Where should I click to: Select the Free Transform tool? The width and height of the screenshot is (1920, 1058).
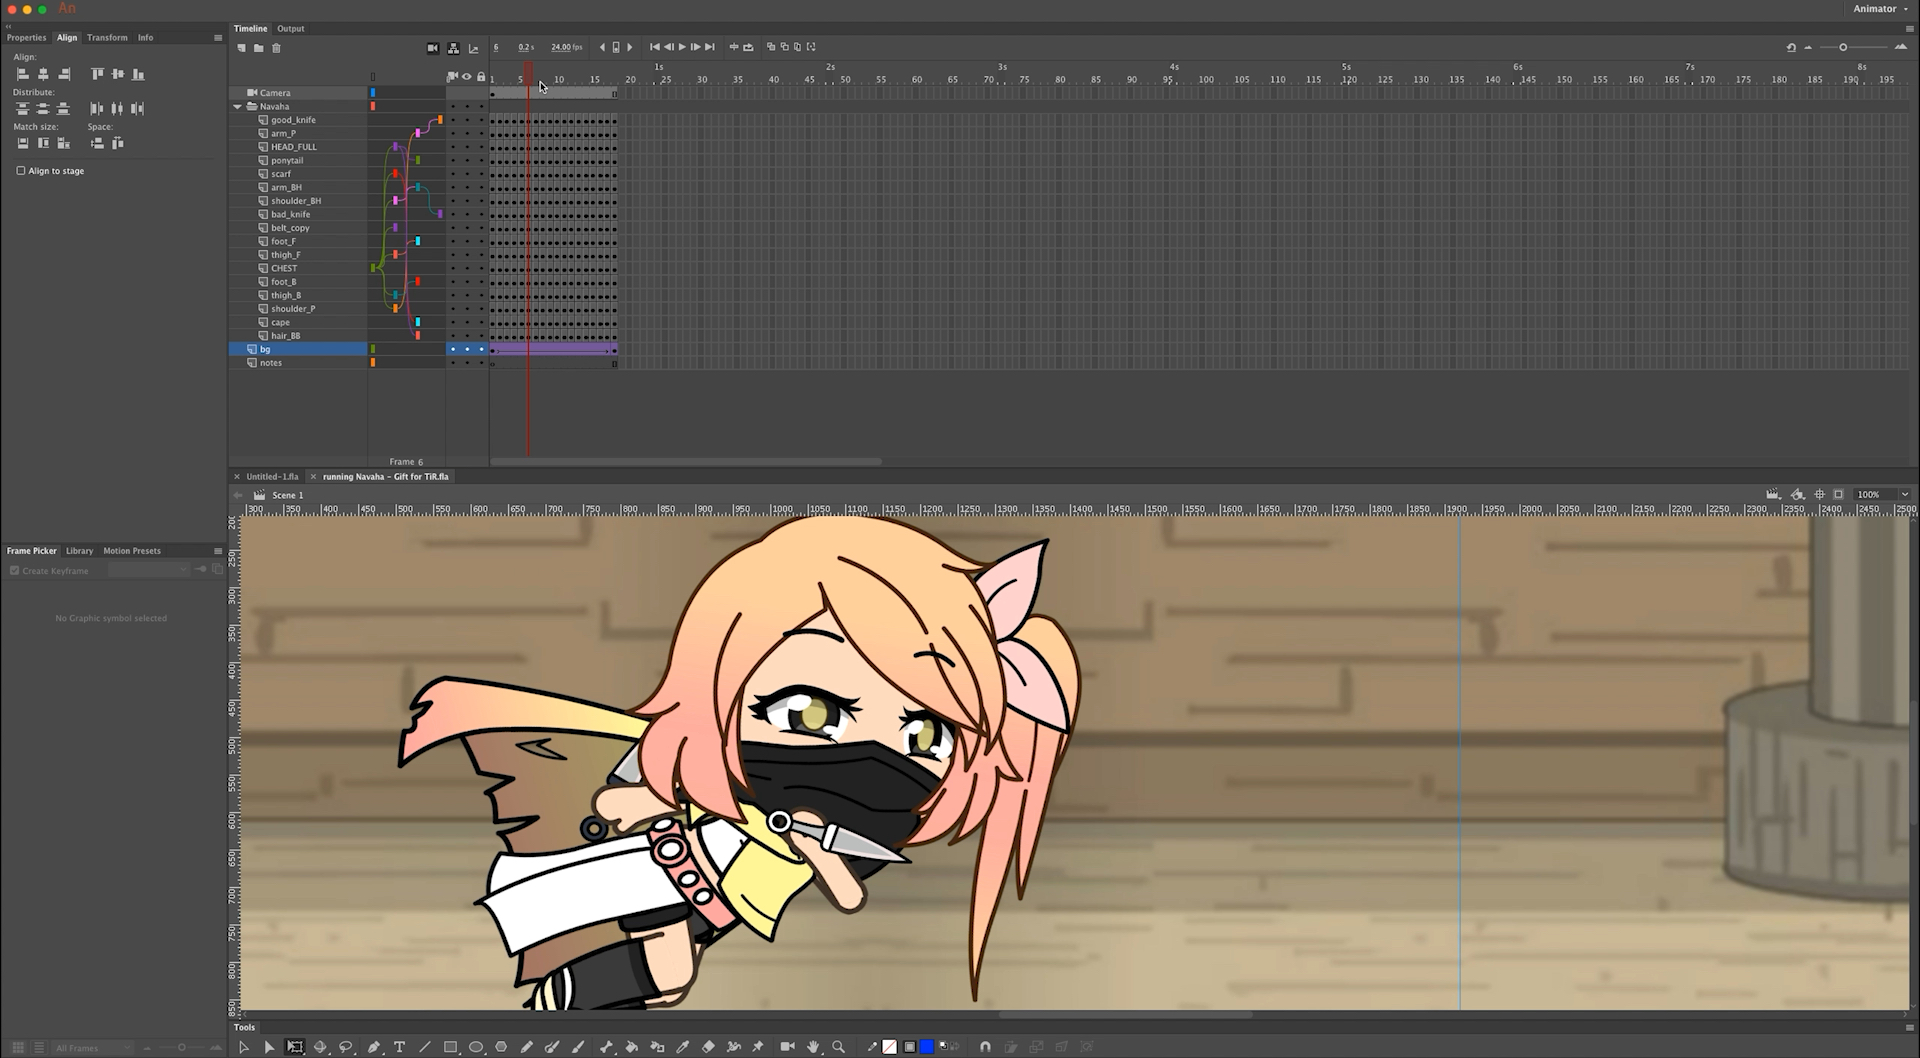click(x=295, y=1047)
